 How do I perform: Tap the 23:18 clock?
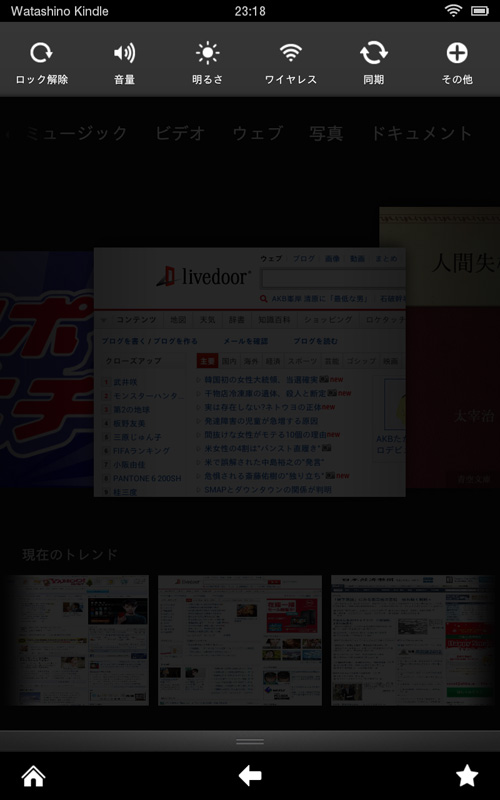pos(250,11)
